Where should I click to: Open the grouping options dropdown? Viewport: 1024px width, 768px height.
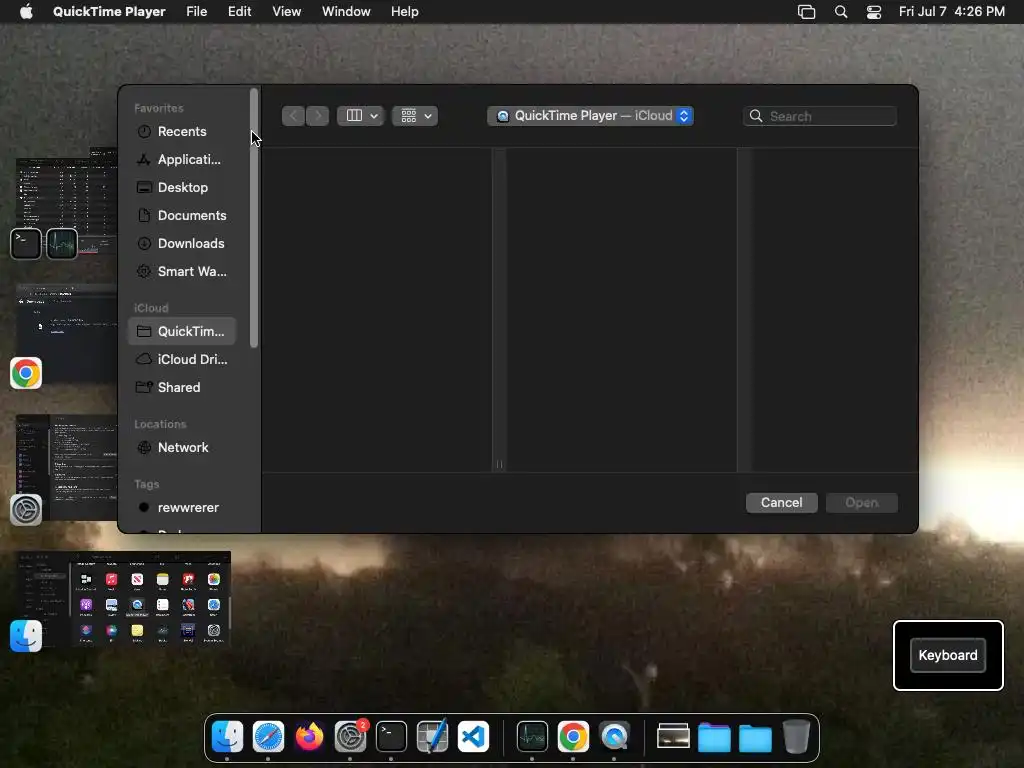(x=415, y=116)
